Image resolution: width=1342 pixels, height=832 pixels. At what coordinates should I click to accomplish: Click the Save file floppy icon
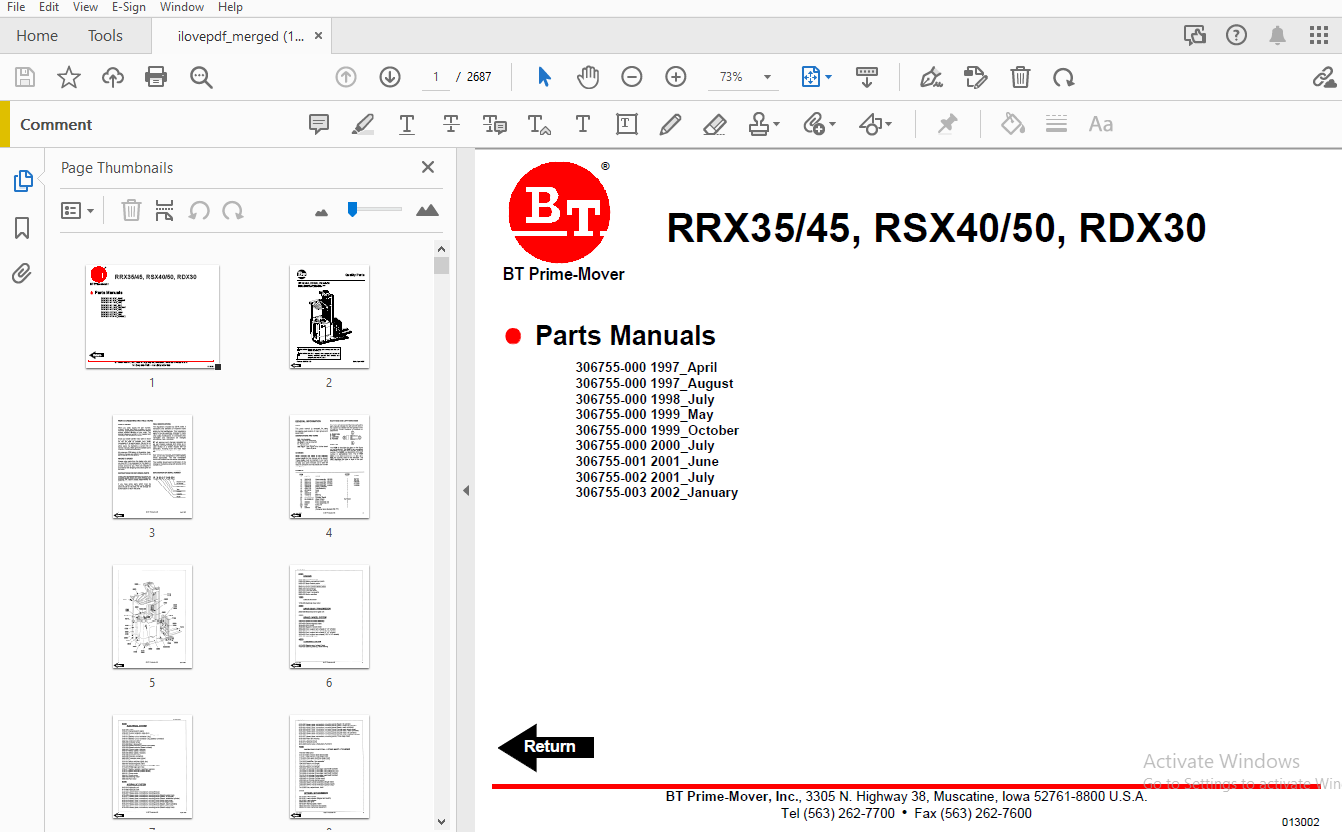point(25,77)
